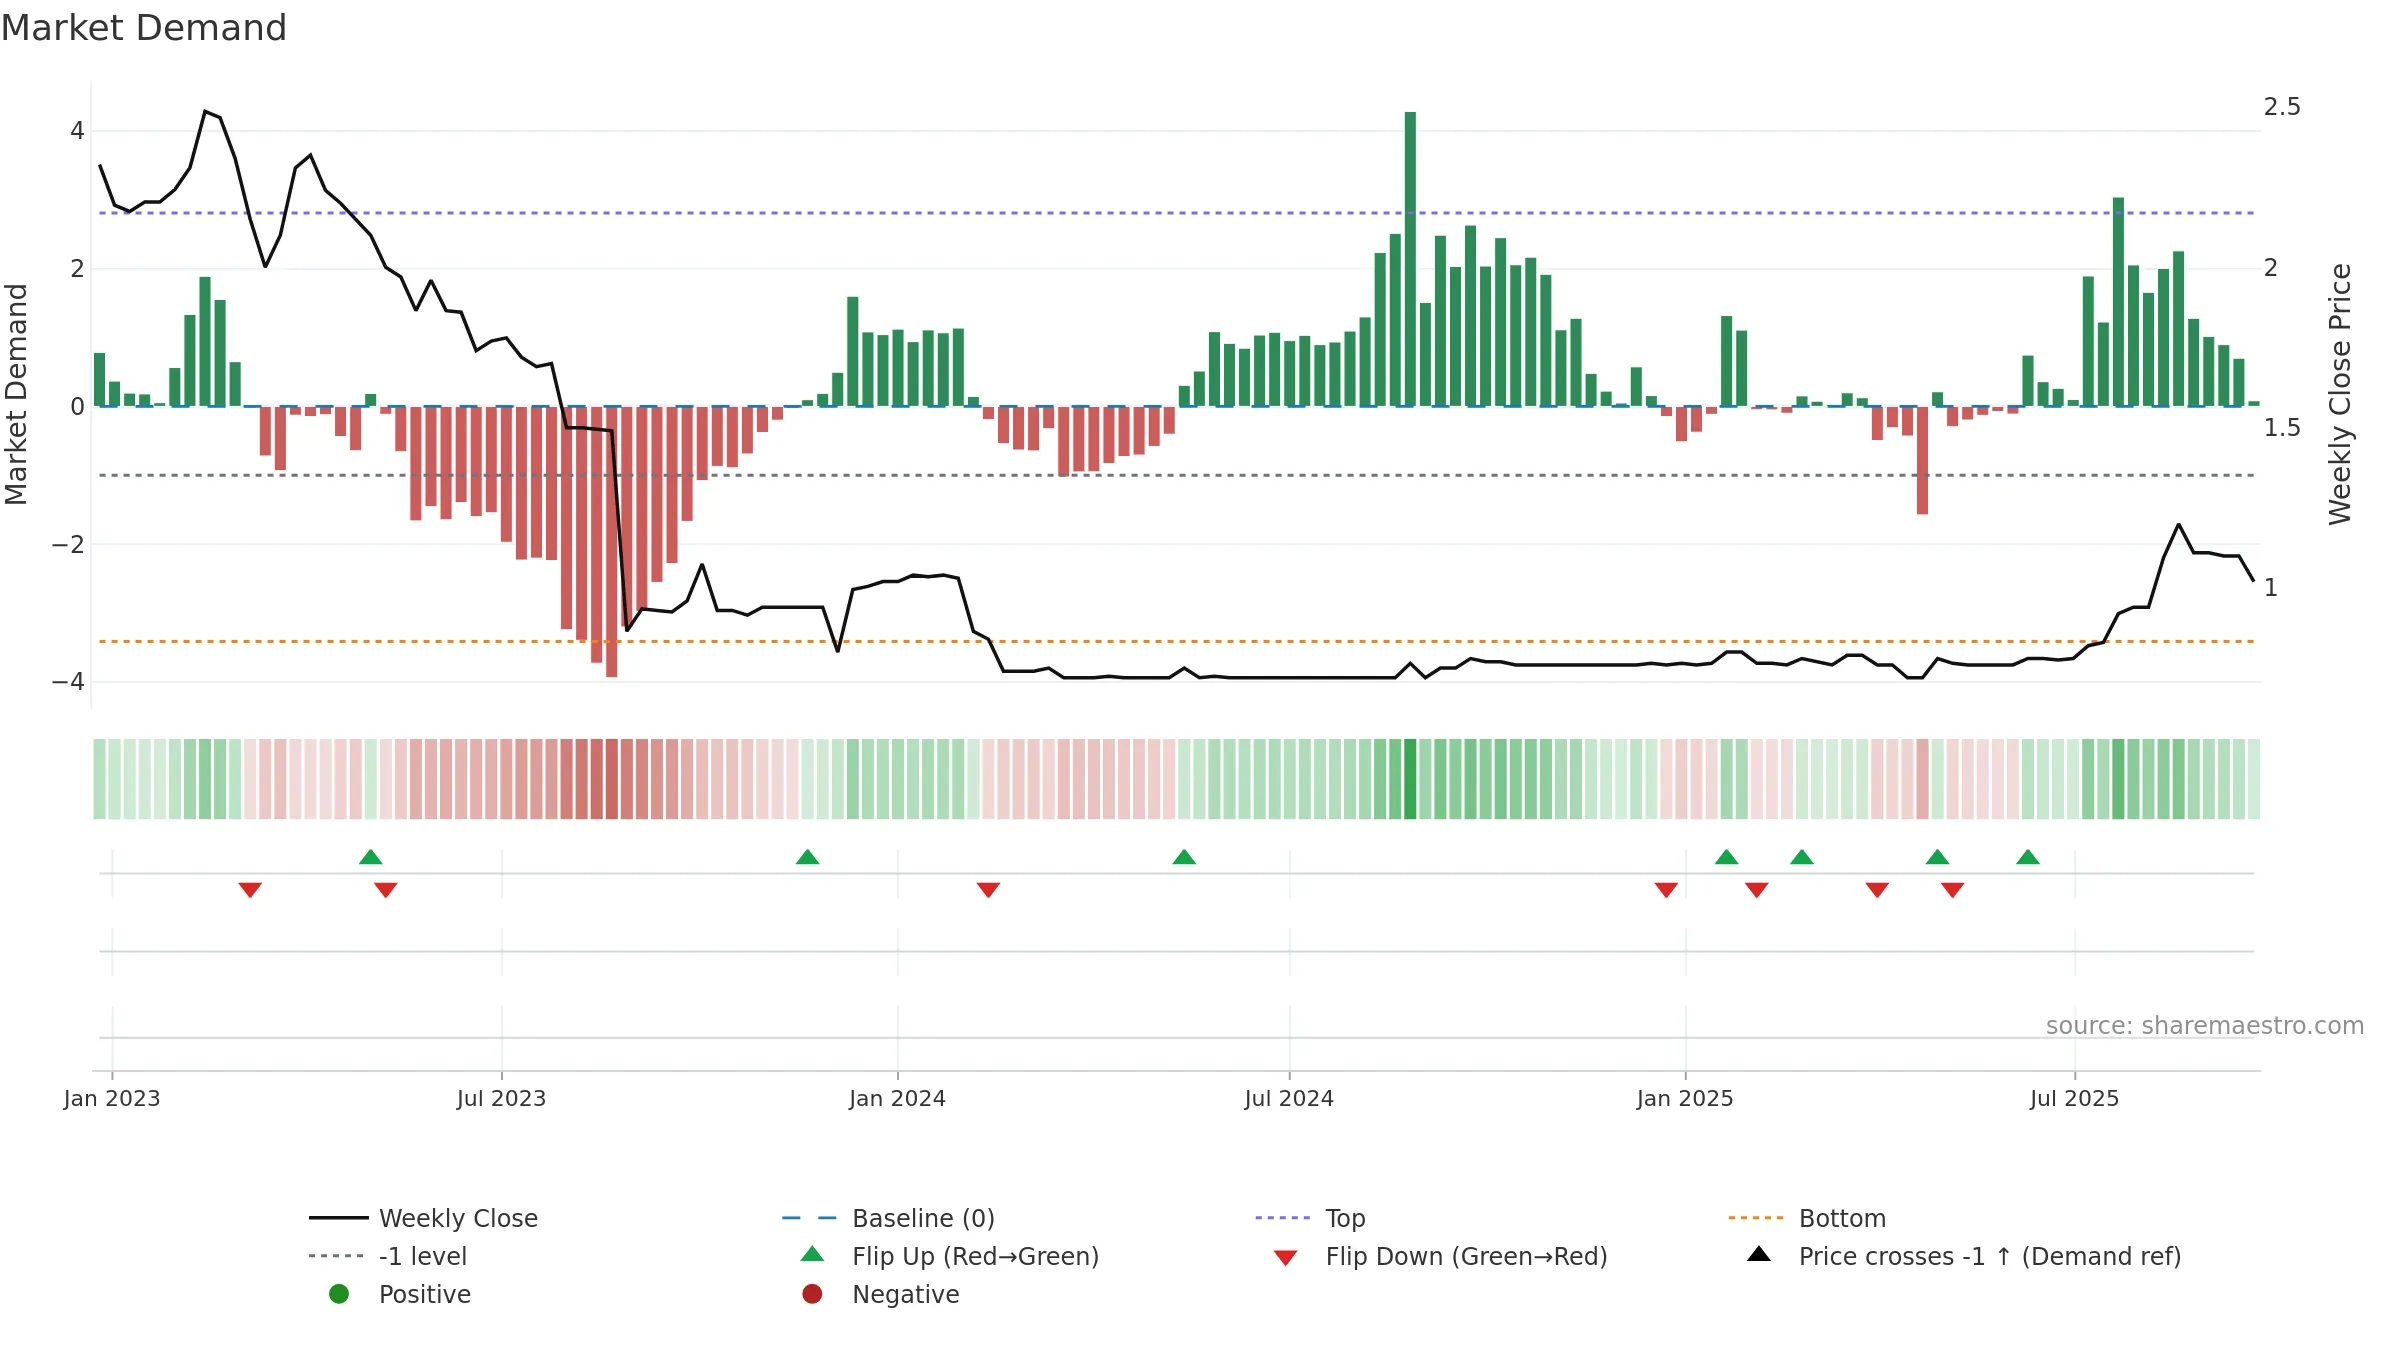Click the Baseline (0) legend label
2400x1350 pixels.
coord(923,1218)
